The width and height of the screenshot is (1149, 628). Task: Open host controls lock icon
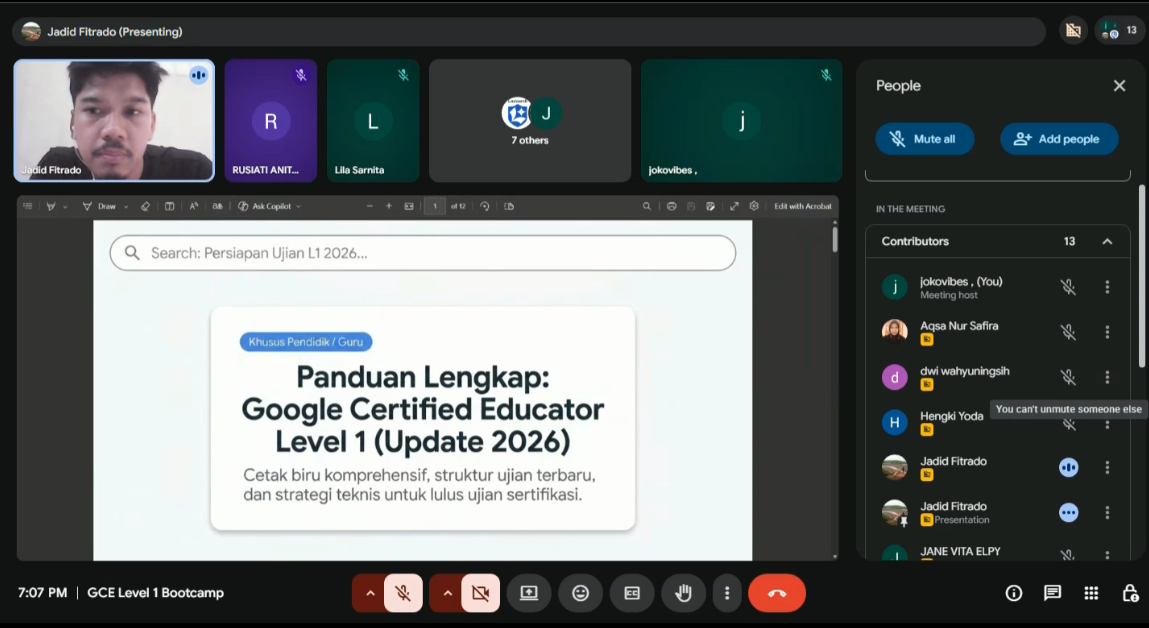[x=1130, y=593]
